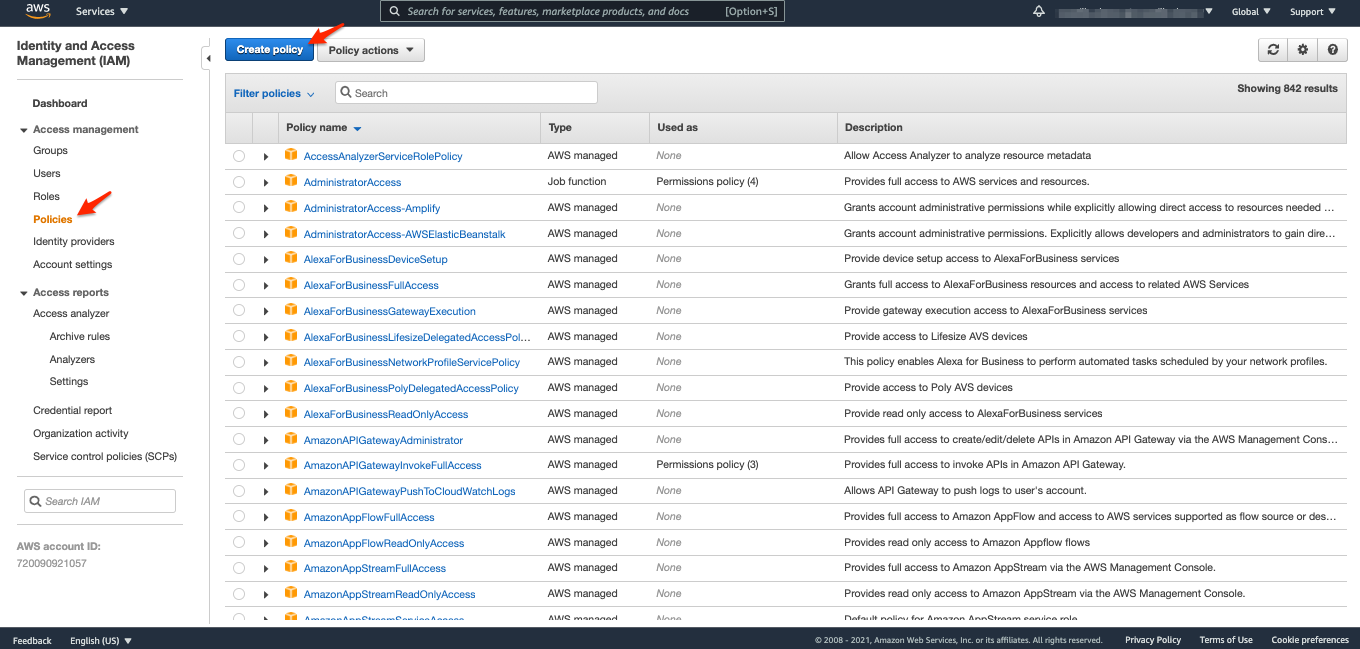1360x649 pixels.
Task: Open the Policy actions dropdown
Action: tap(371, 50)
